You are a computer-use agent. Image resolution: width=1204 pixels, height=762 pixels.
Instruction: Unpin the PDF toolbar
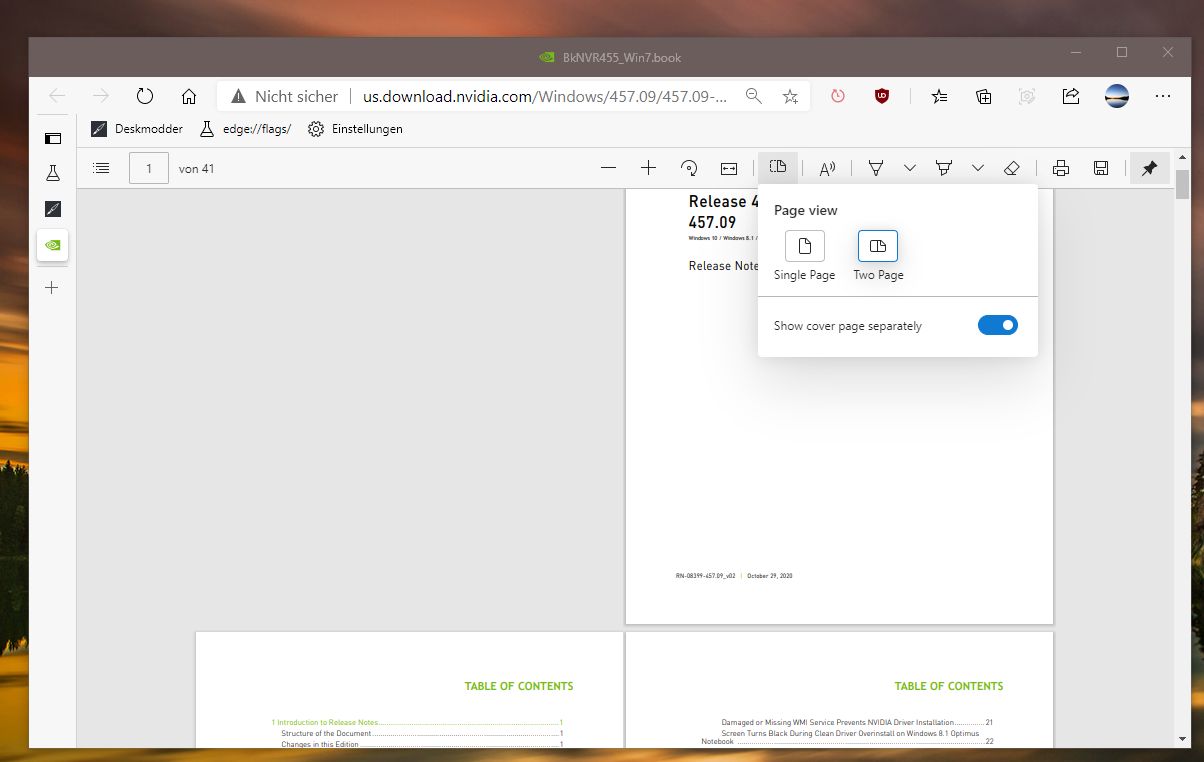pos(1149,168)
